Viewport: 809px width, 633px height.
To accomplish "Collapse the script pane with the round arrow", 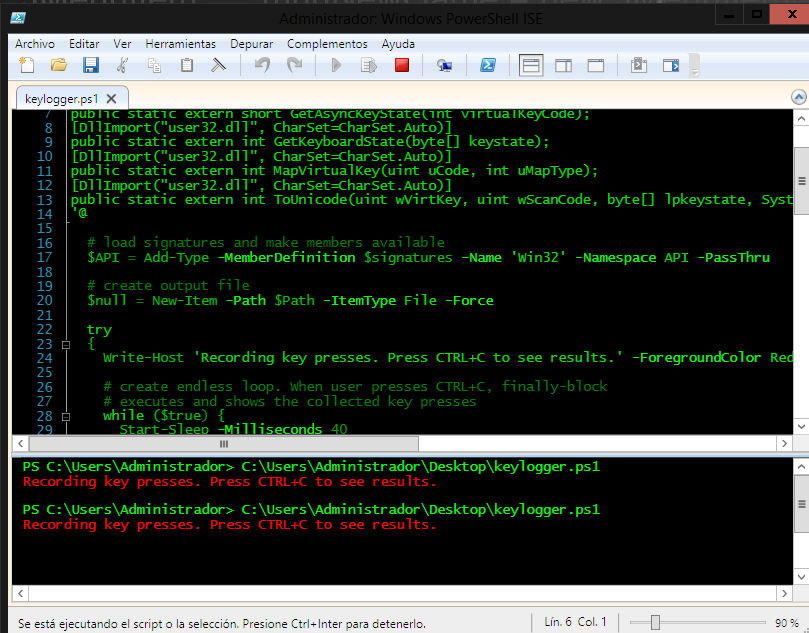I will click(x=798, y=97).
